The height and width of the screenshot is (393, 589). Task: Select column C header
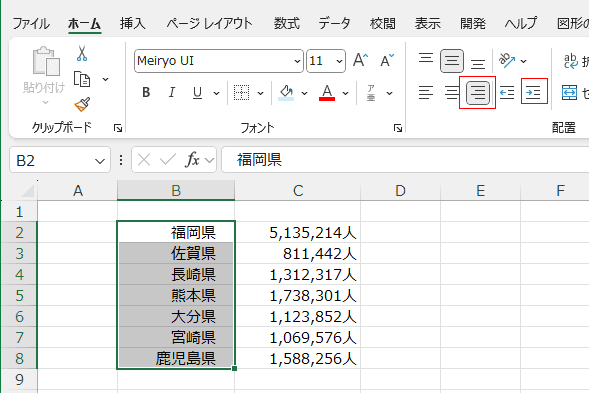click(x=298, y=190)
